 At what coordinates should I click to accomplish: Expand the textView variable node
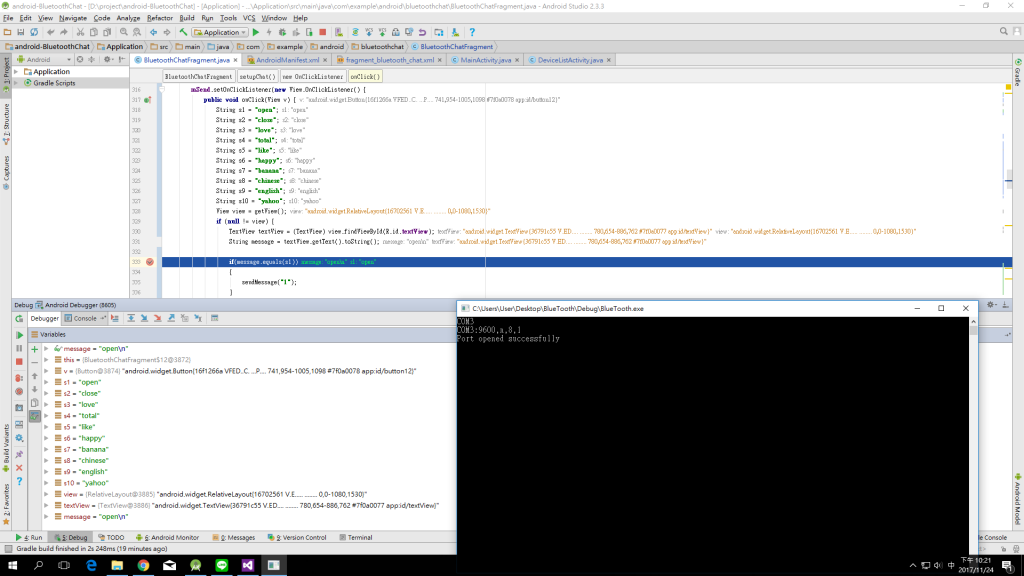pyautogui.click(x=46, y=505)
